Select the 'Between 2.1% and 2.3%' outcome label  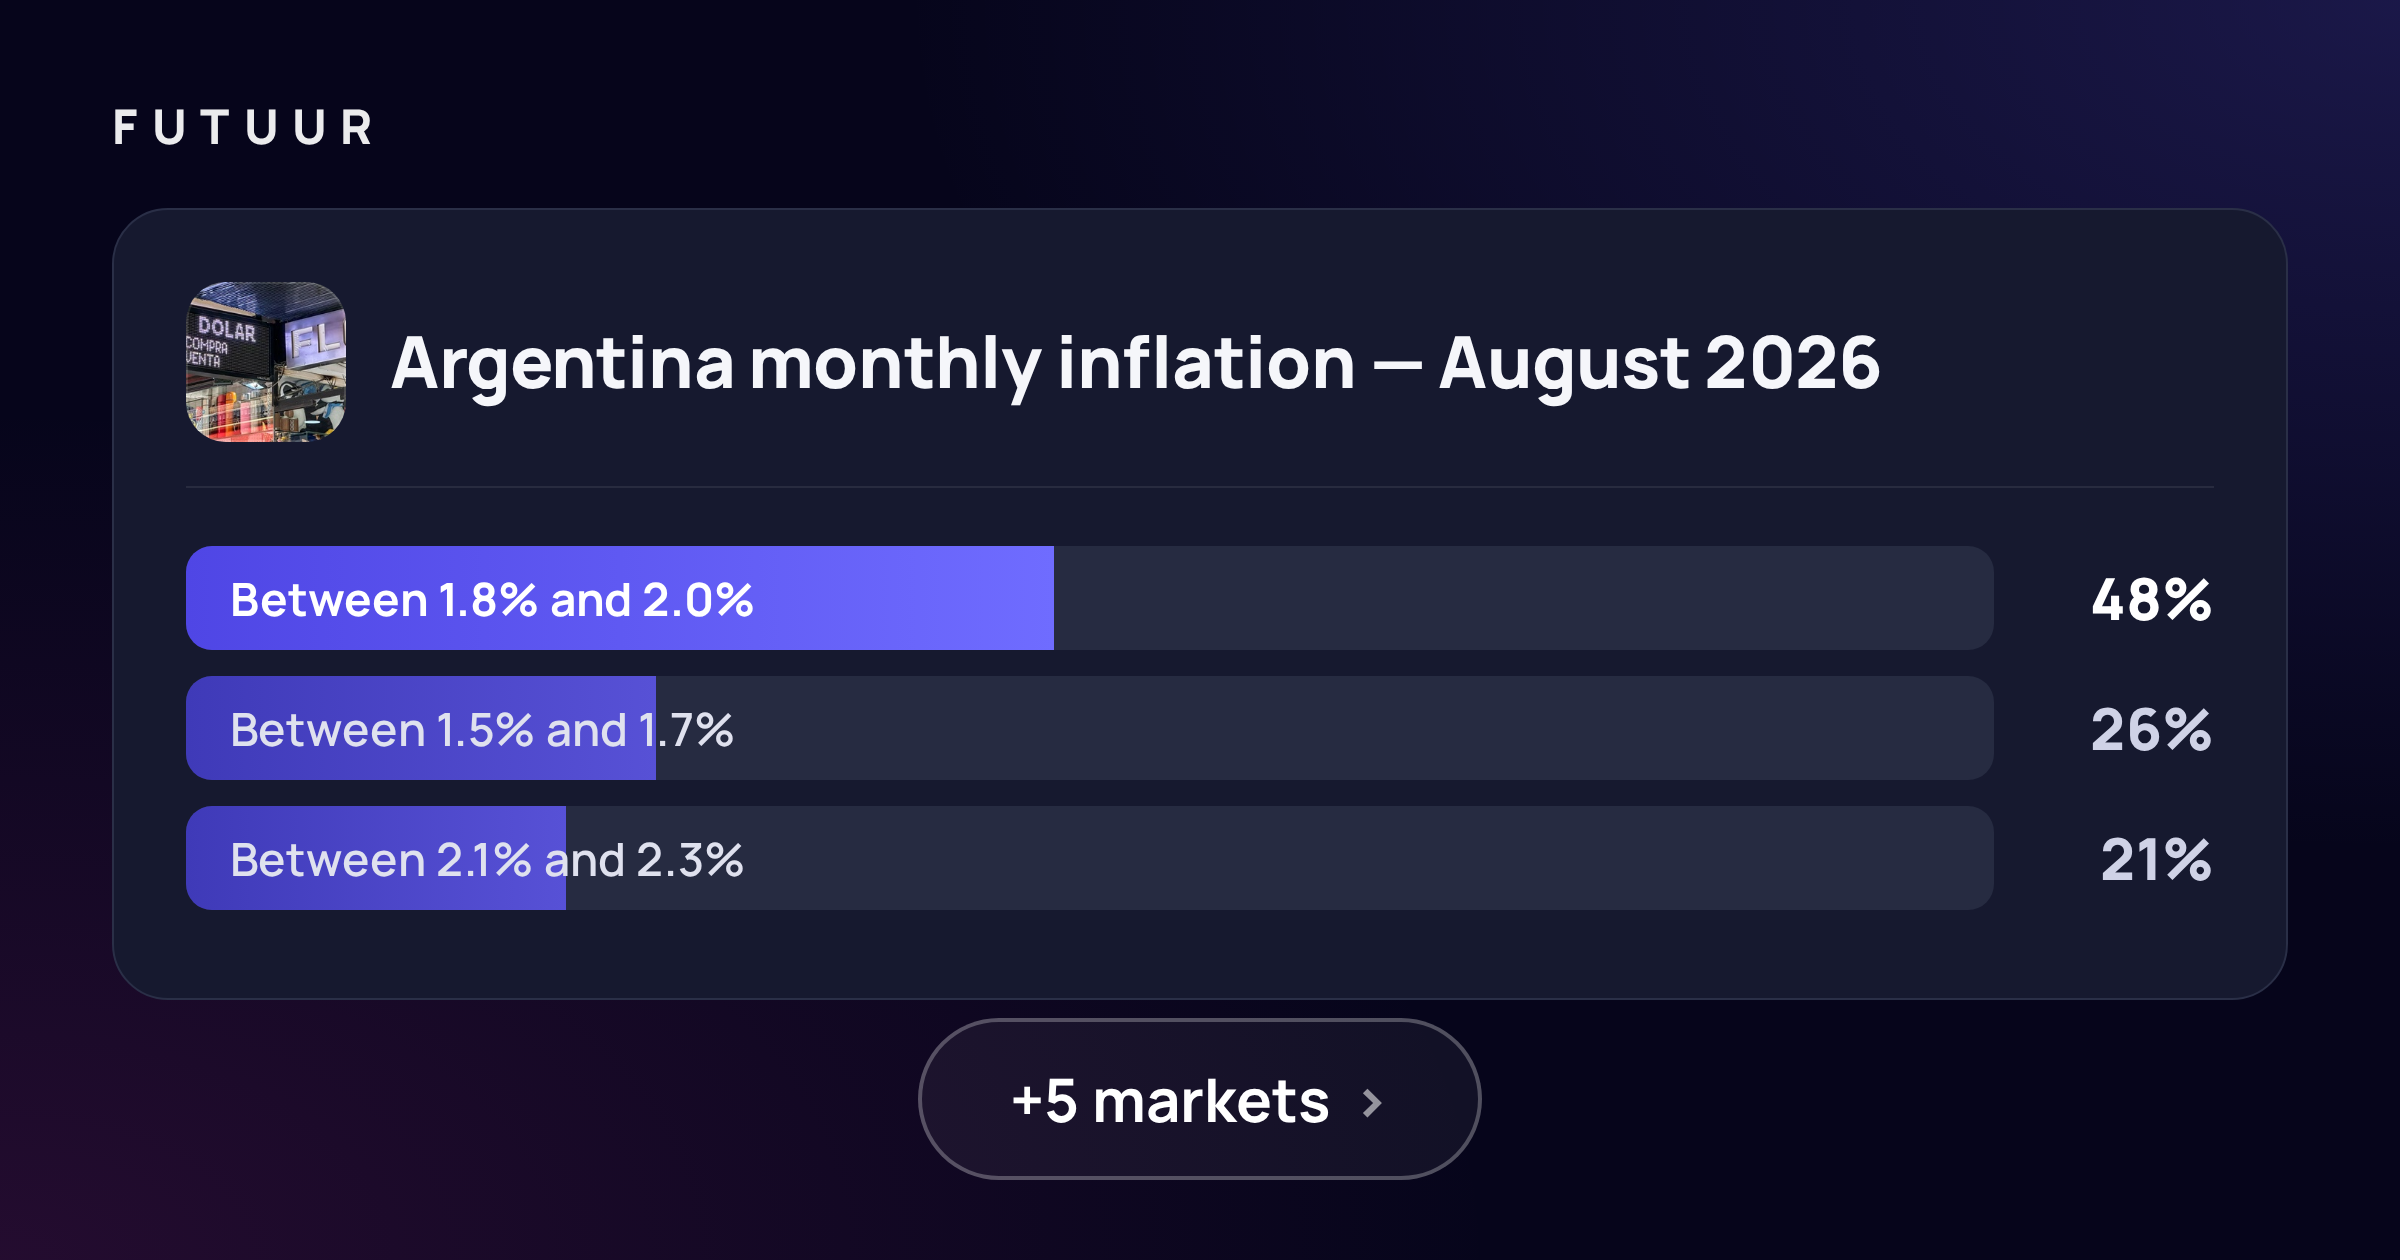tap(486, 859)
